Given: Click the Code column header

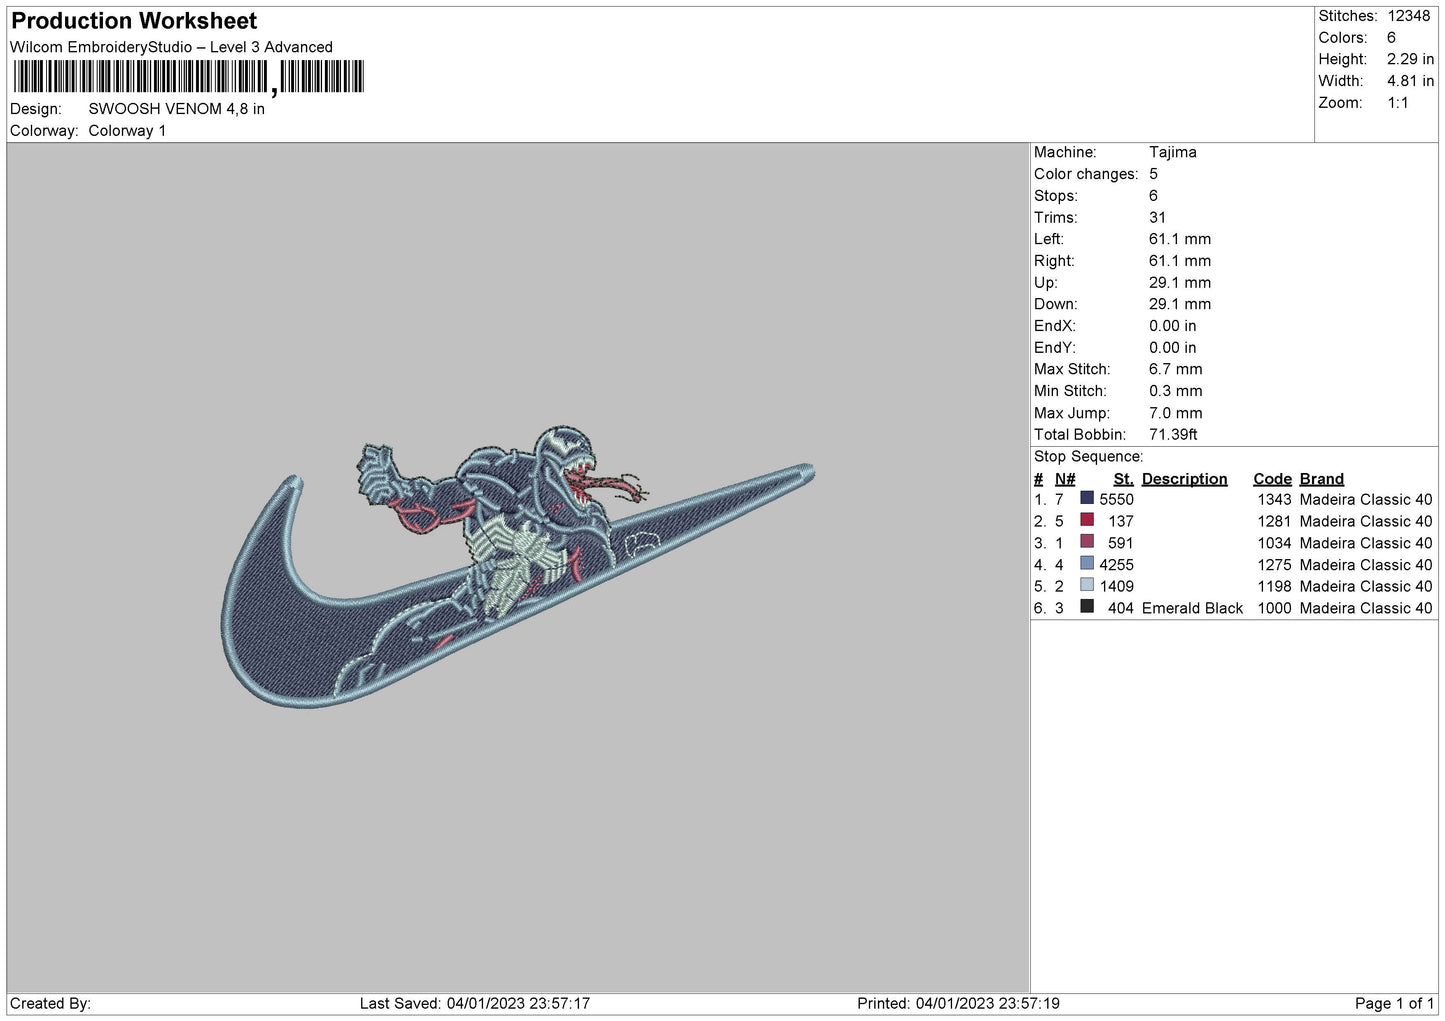Looking at the screenshot, I should (1272, 479).
